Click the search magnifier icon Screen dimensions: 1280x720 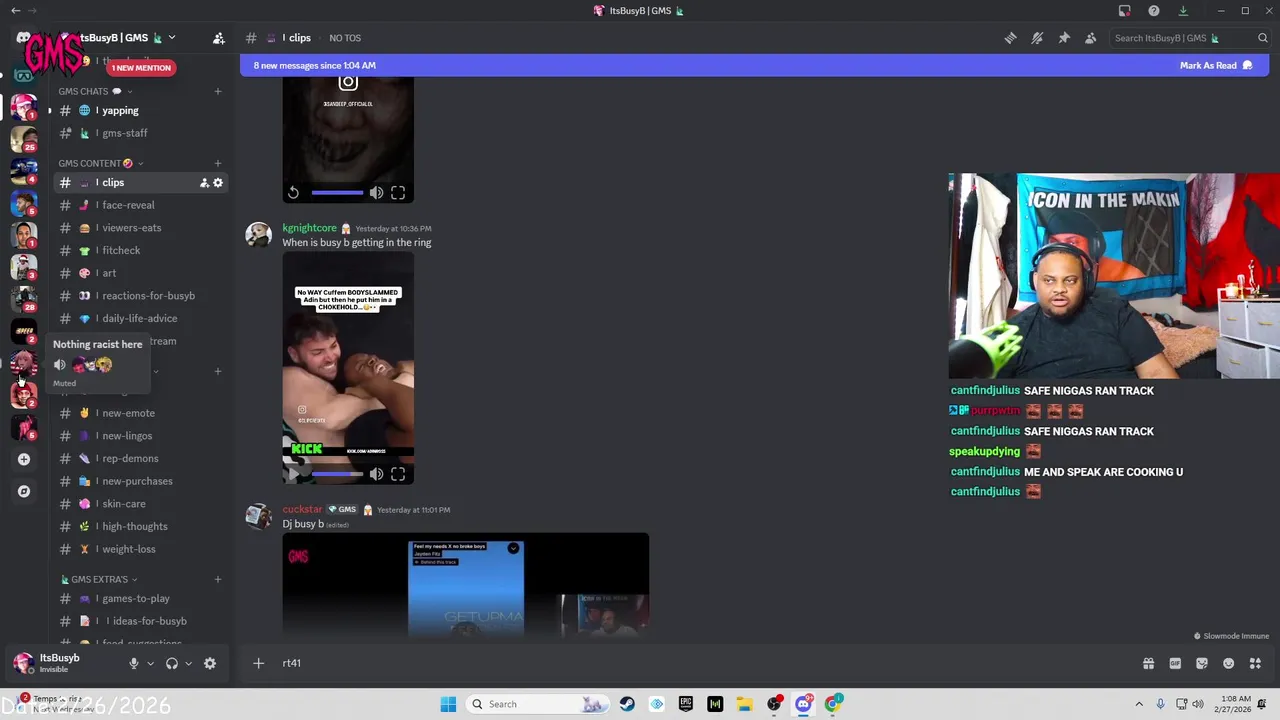tap(1263, 38)
